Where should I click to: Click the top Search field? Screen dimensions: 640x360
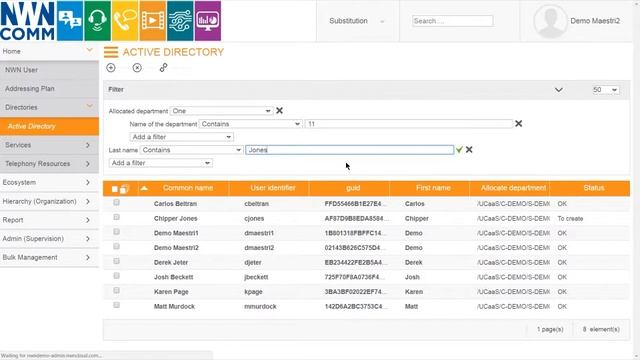453,21
